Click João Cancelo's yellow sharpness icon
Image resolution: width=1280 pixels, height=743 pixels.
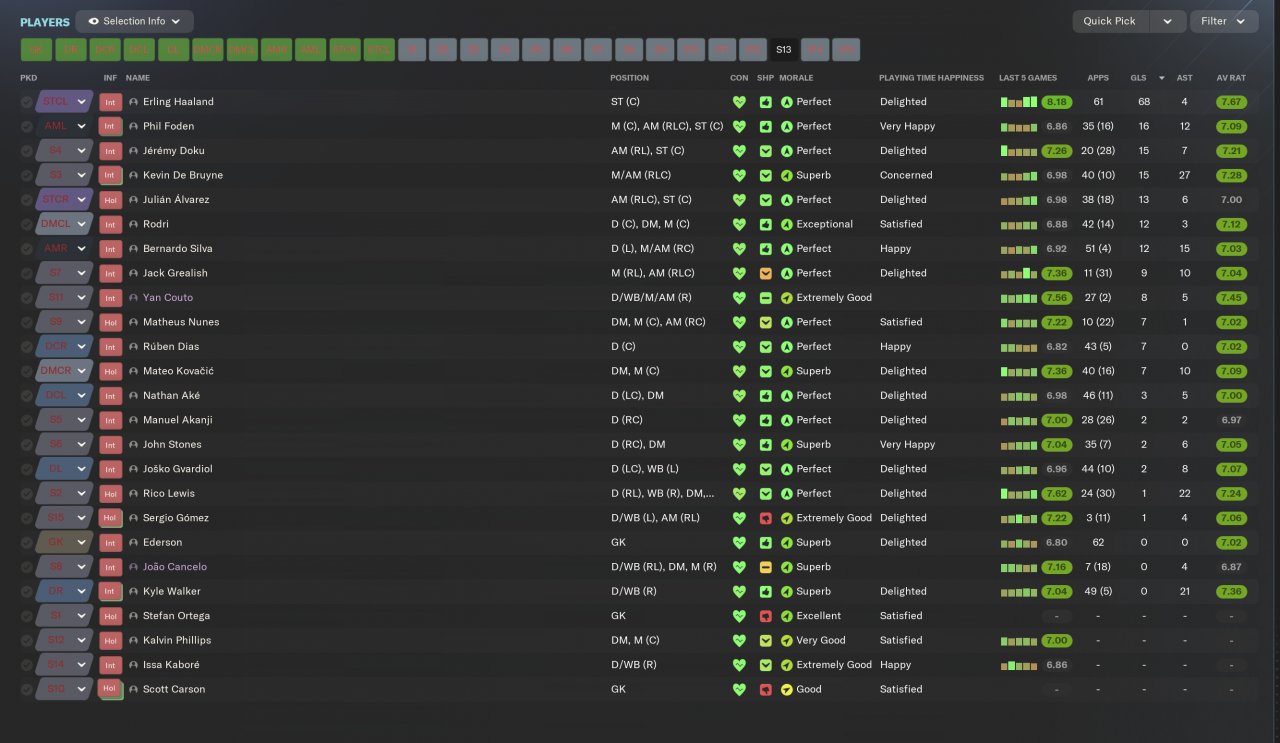(x=765, y=567)
